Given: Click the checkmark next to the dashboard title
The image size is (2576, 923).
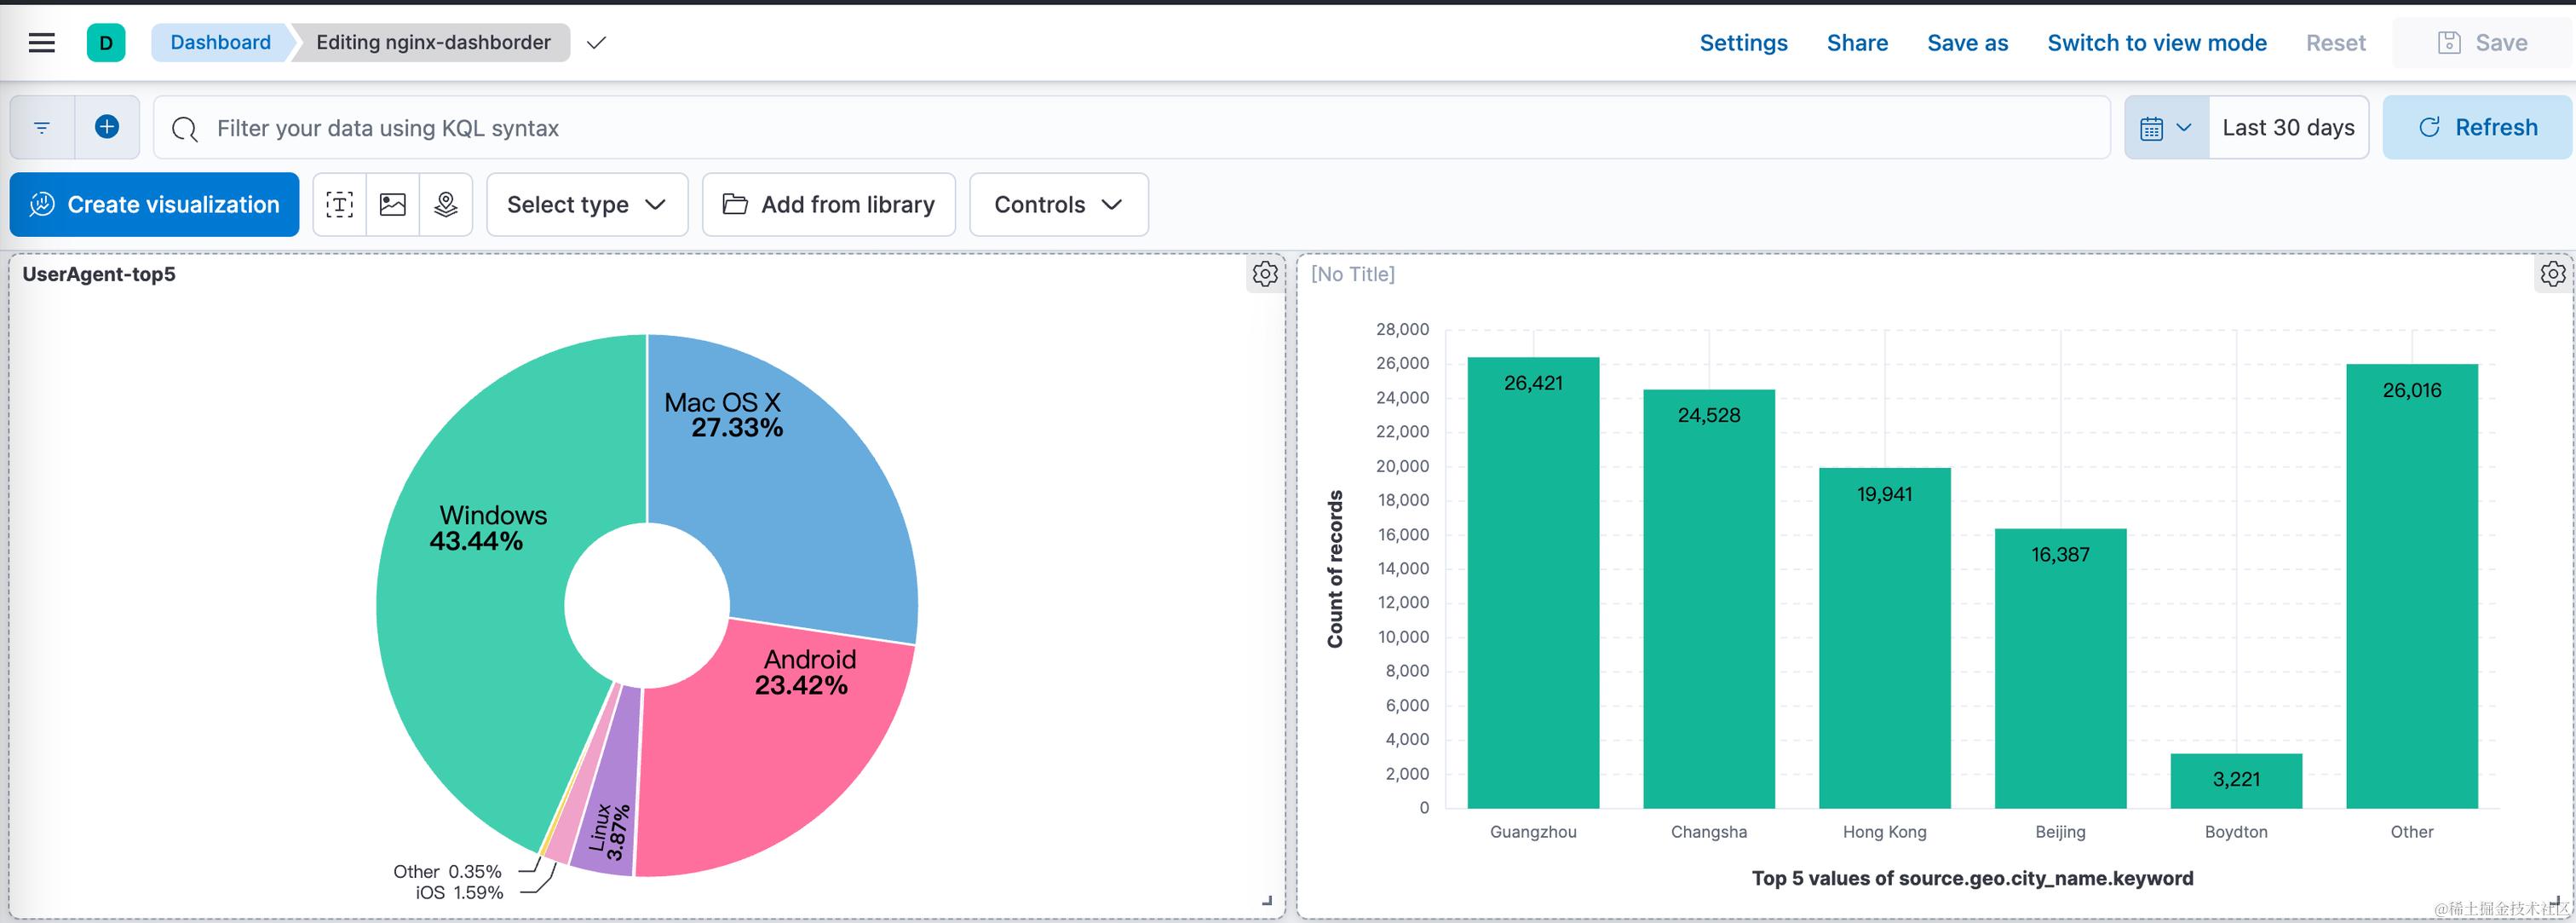Looking at the screenshot, I should [x=597, y=43].
